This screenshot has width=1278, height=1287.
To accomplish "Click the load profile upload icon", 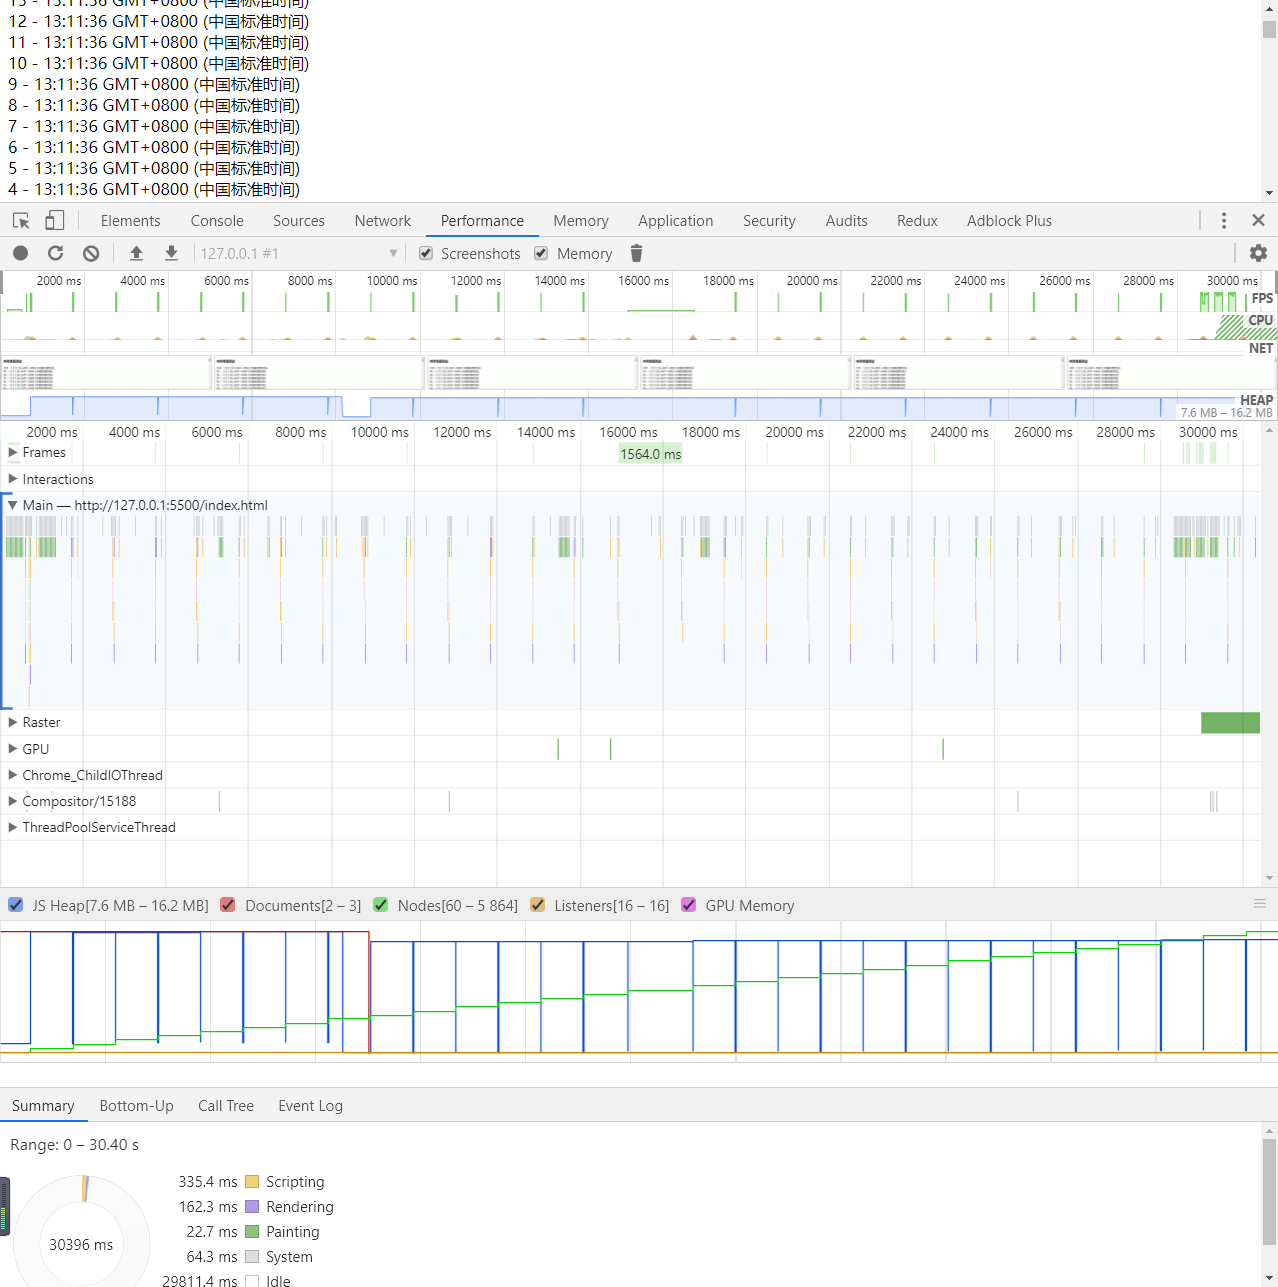I will [x=137, y=254].
